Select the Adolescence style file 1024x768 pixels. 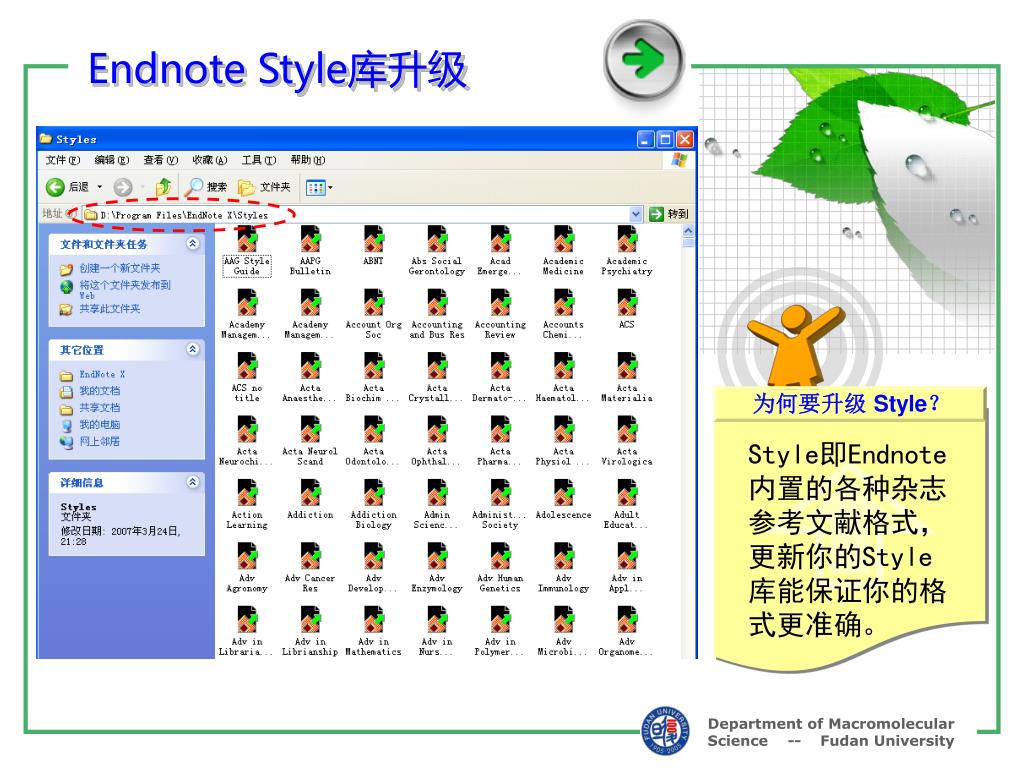[x=564, y=500]
